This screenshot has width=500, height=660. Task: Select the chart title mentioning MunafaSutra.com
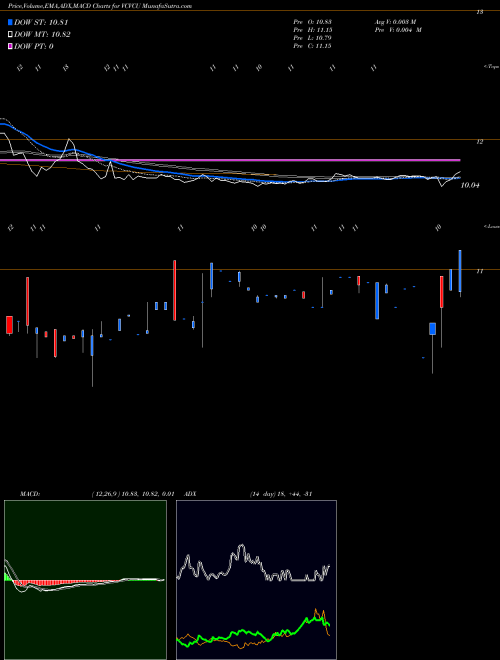tap(100, 6)
